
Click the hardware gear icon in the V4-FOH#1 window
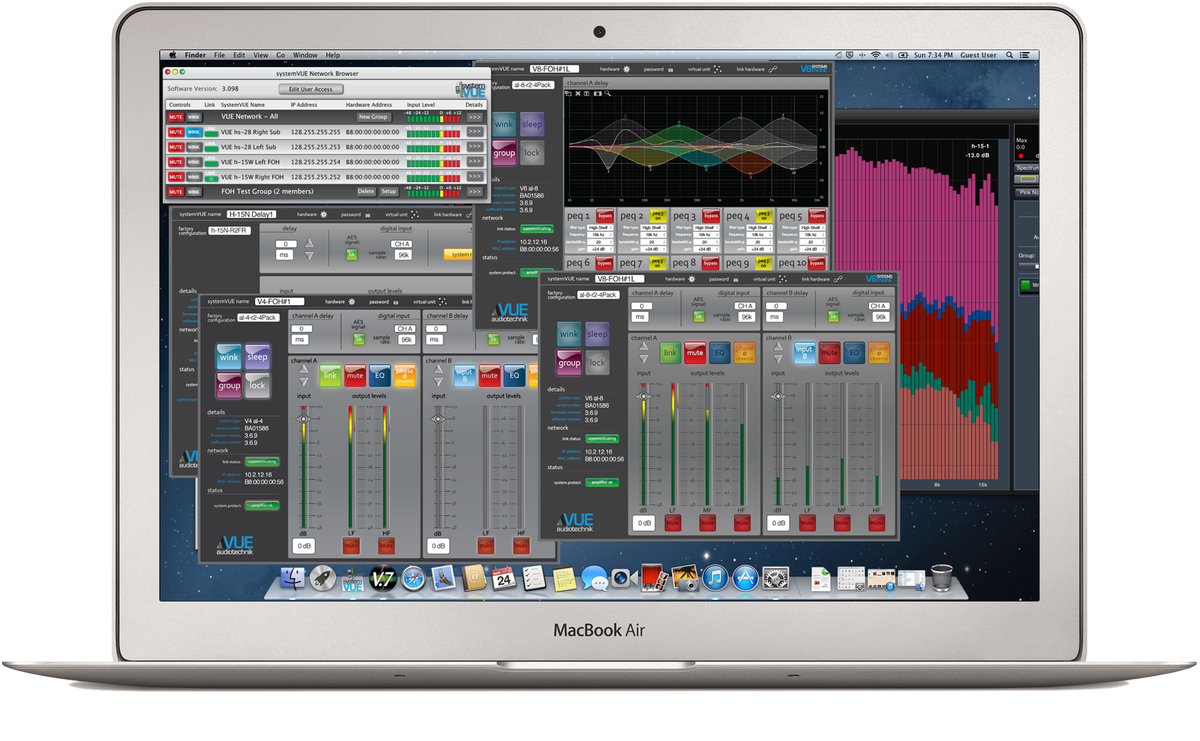click(352, 301)
